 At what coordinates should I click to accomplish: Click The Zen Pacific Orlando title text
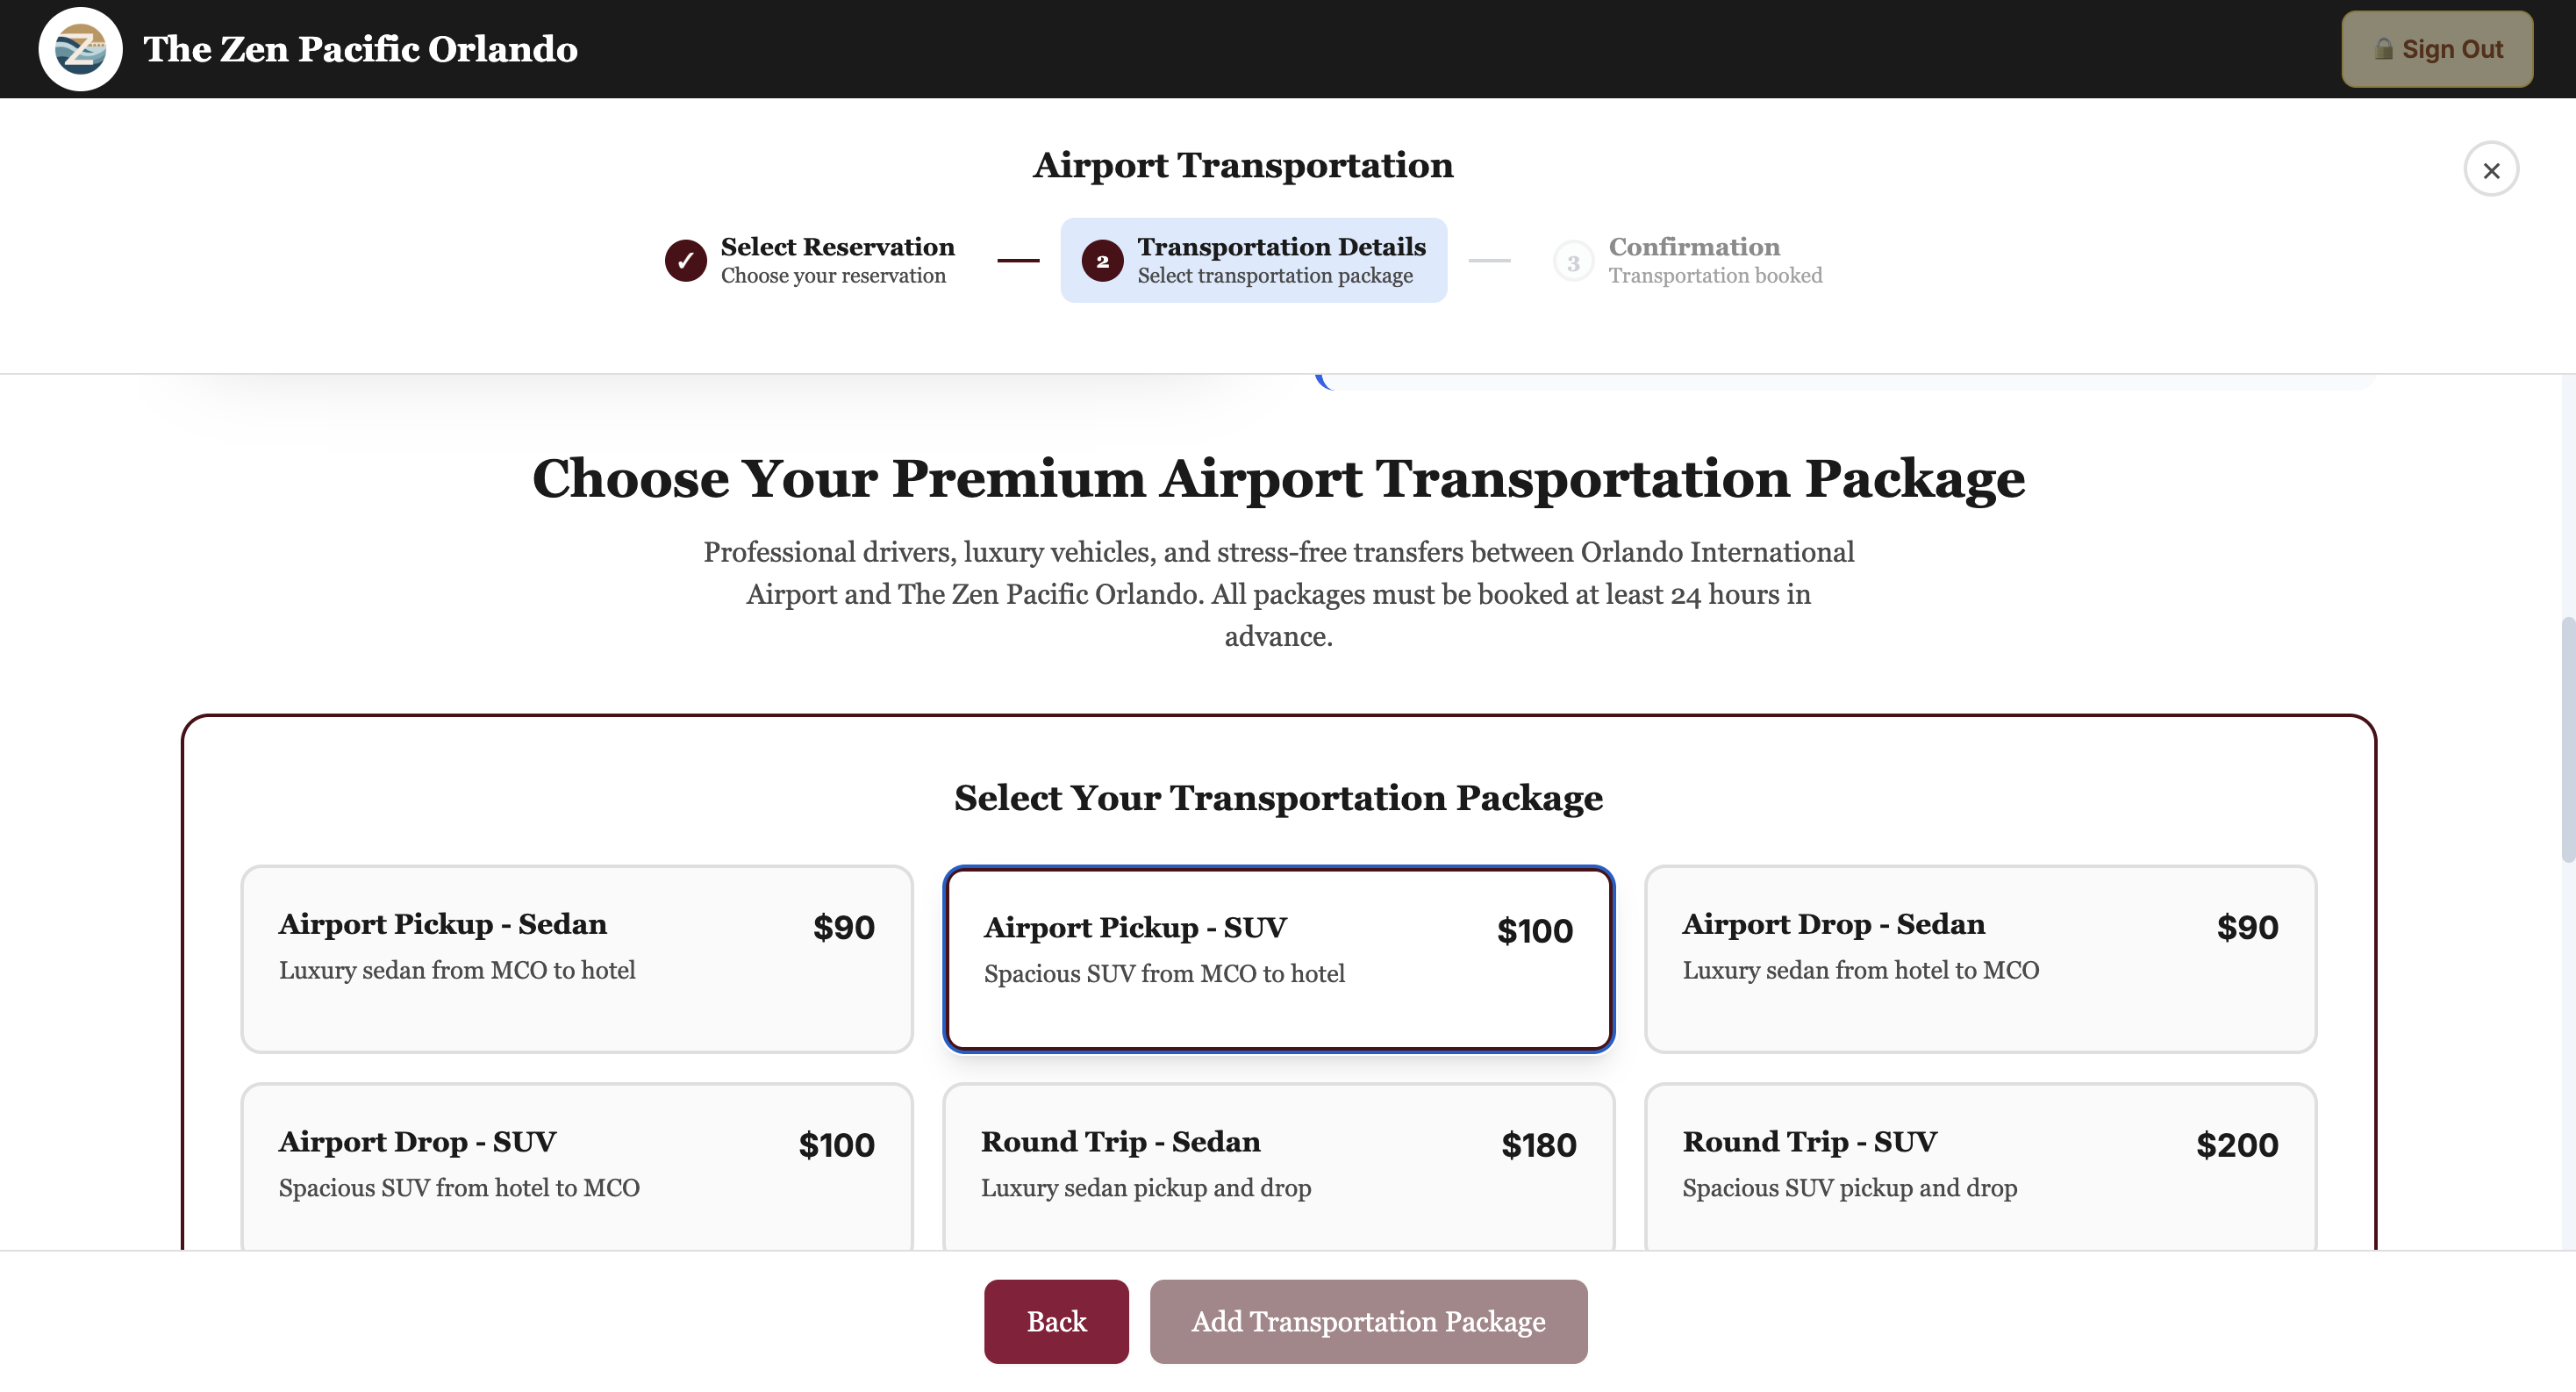[361, 48]
